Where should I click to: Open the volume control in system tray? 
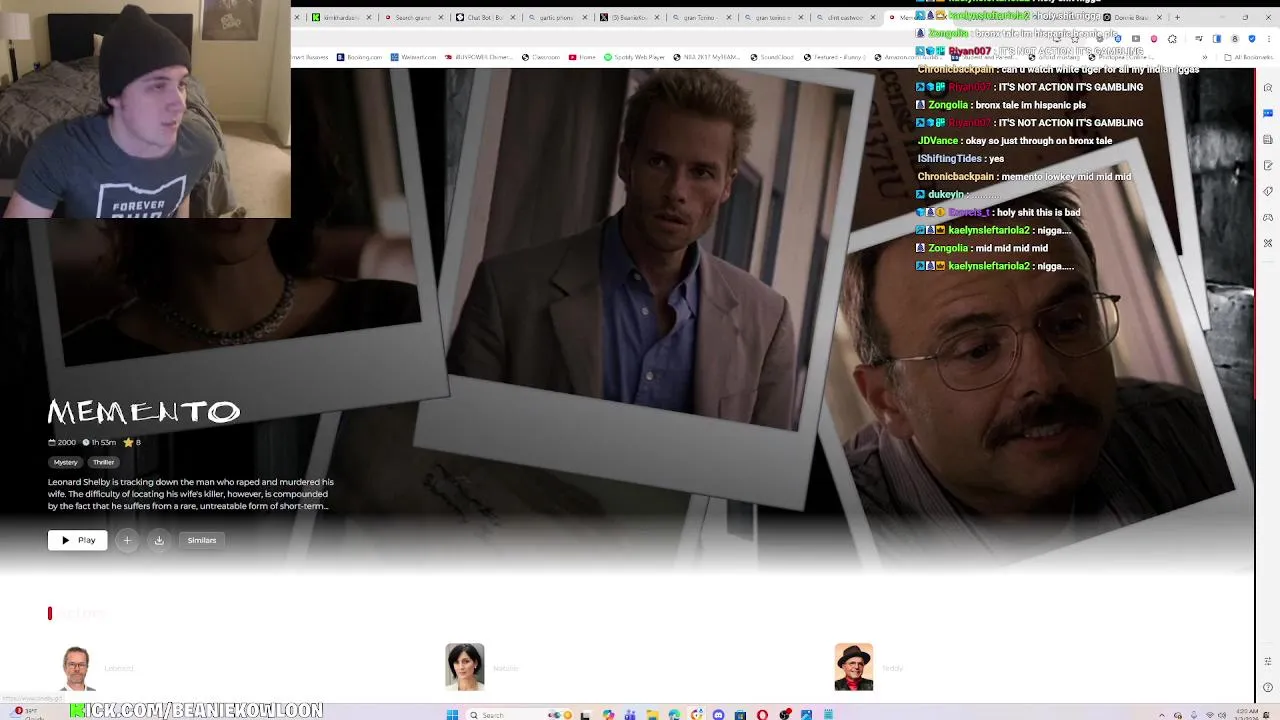coord(1222,715)
